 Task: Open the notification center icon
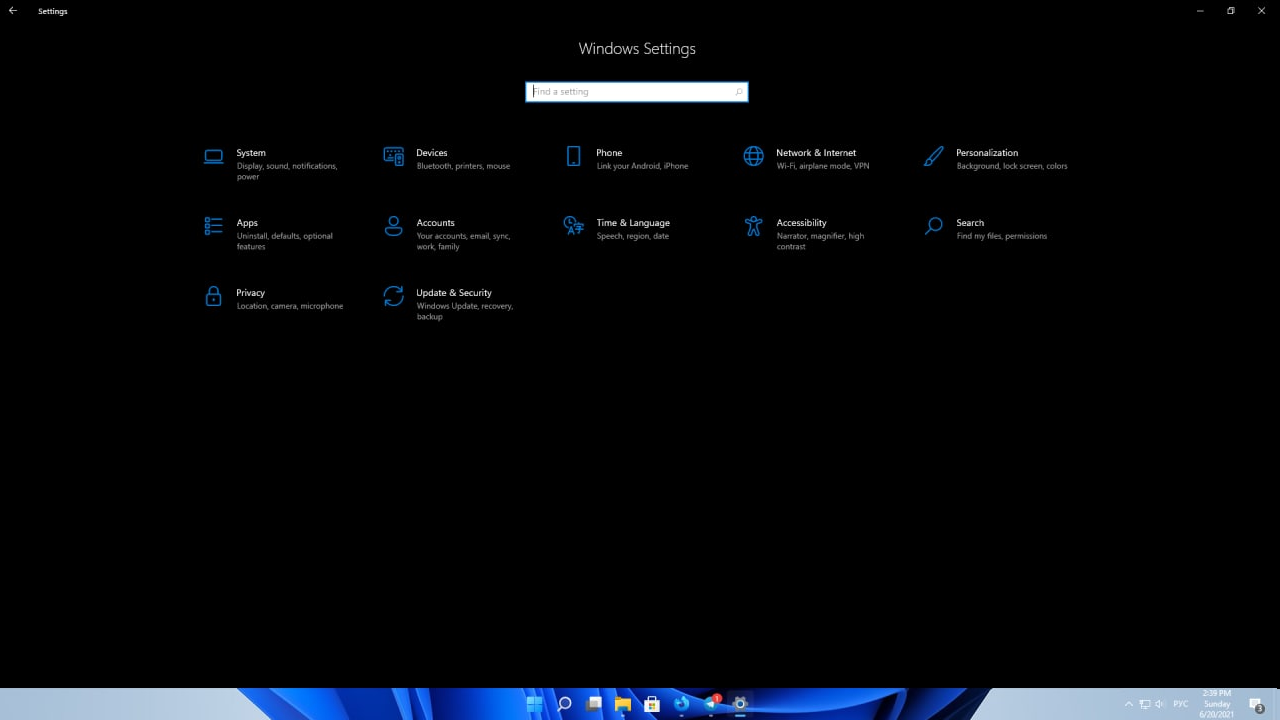pyautogui.click(x=1257, y=705)
